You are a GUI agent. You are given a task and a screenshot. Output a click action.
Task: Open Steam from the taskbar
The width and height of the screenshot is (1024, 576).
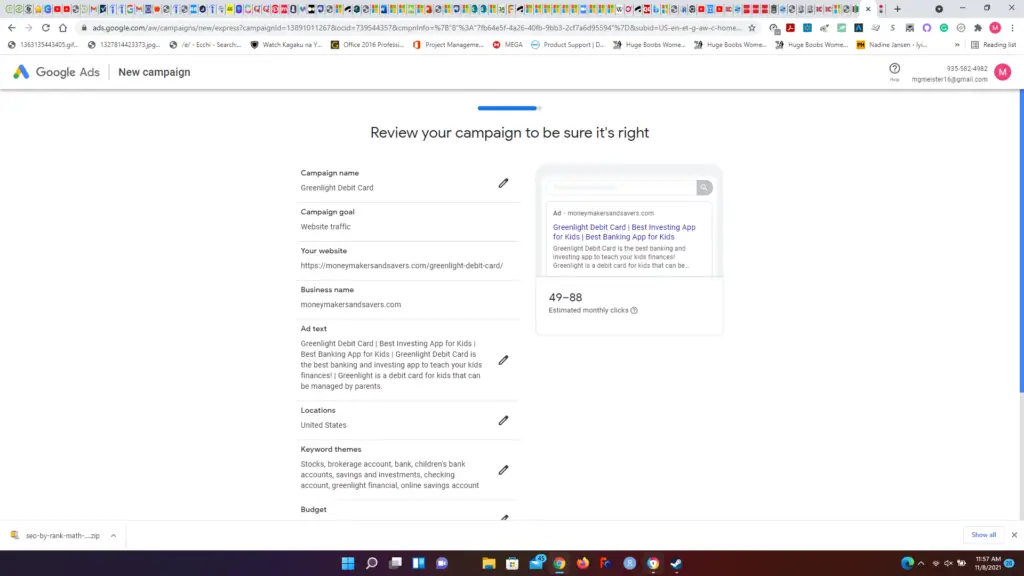pos(676,563)
